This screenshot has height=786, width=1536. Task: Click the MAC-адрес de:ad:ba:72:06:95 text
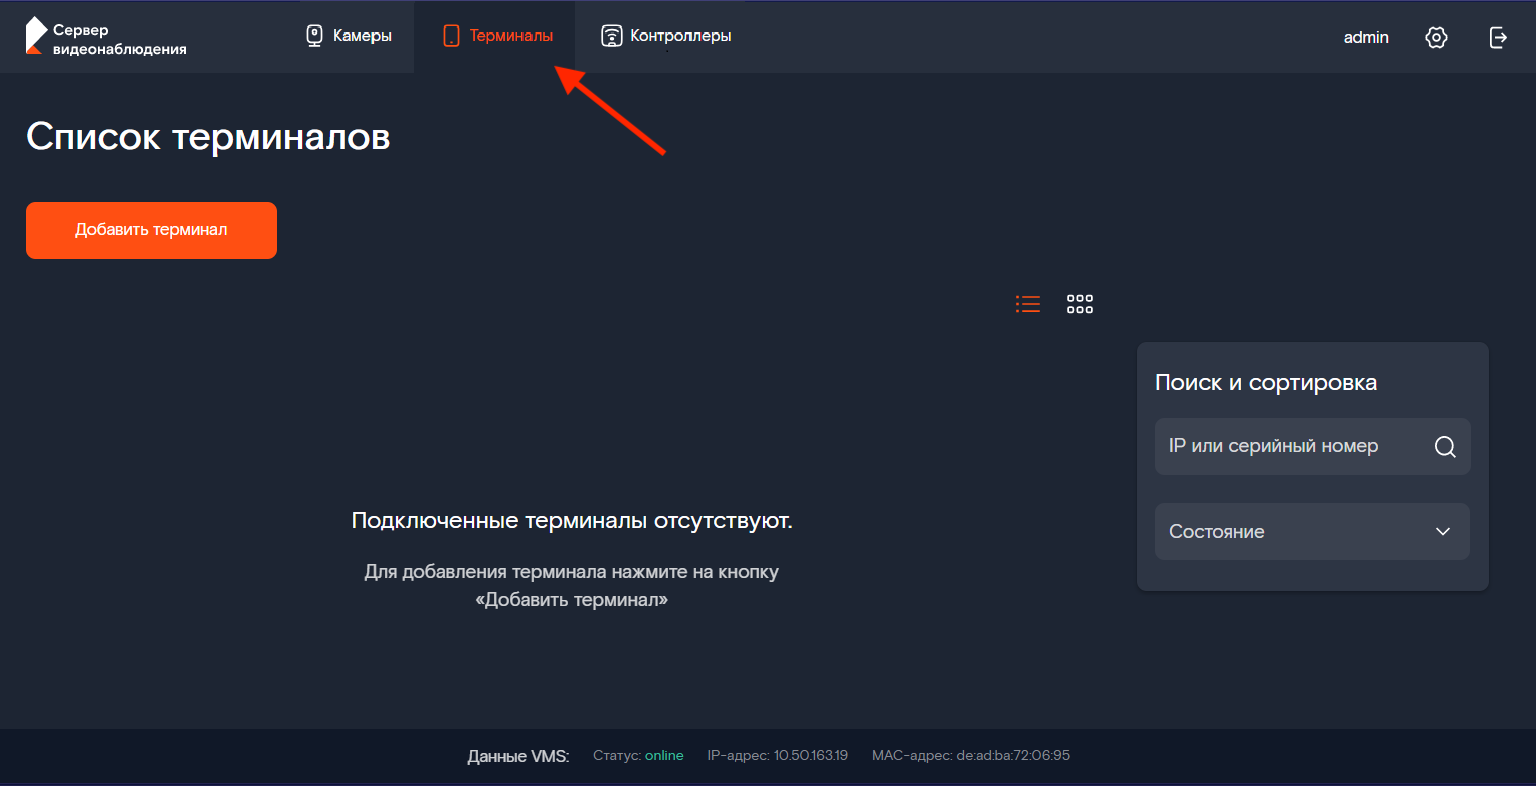pyautogui.click(x=971, y=755)
